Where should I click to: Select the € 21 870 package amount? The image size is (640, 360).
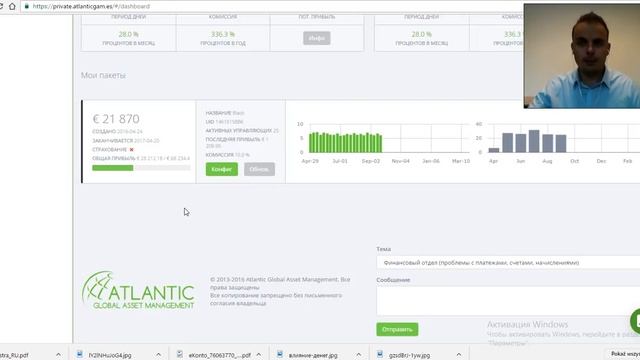click(116, 119)
